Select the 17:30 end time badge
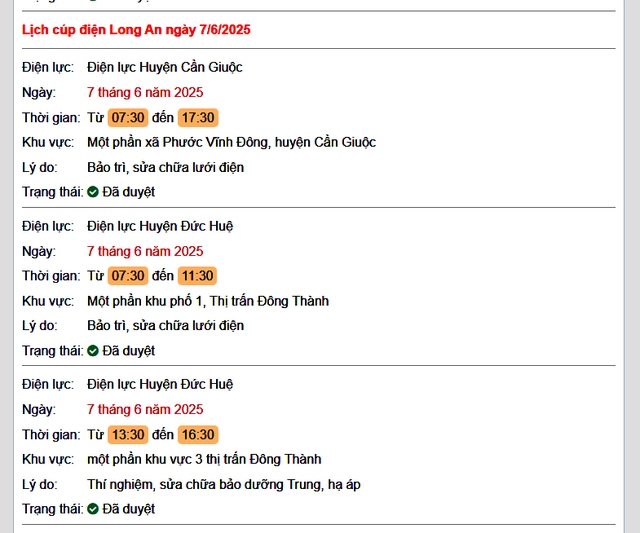This screenshot has height=533, width=640. pyautogui.click(x=198, y=118)
